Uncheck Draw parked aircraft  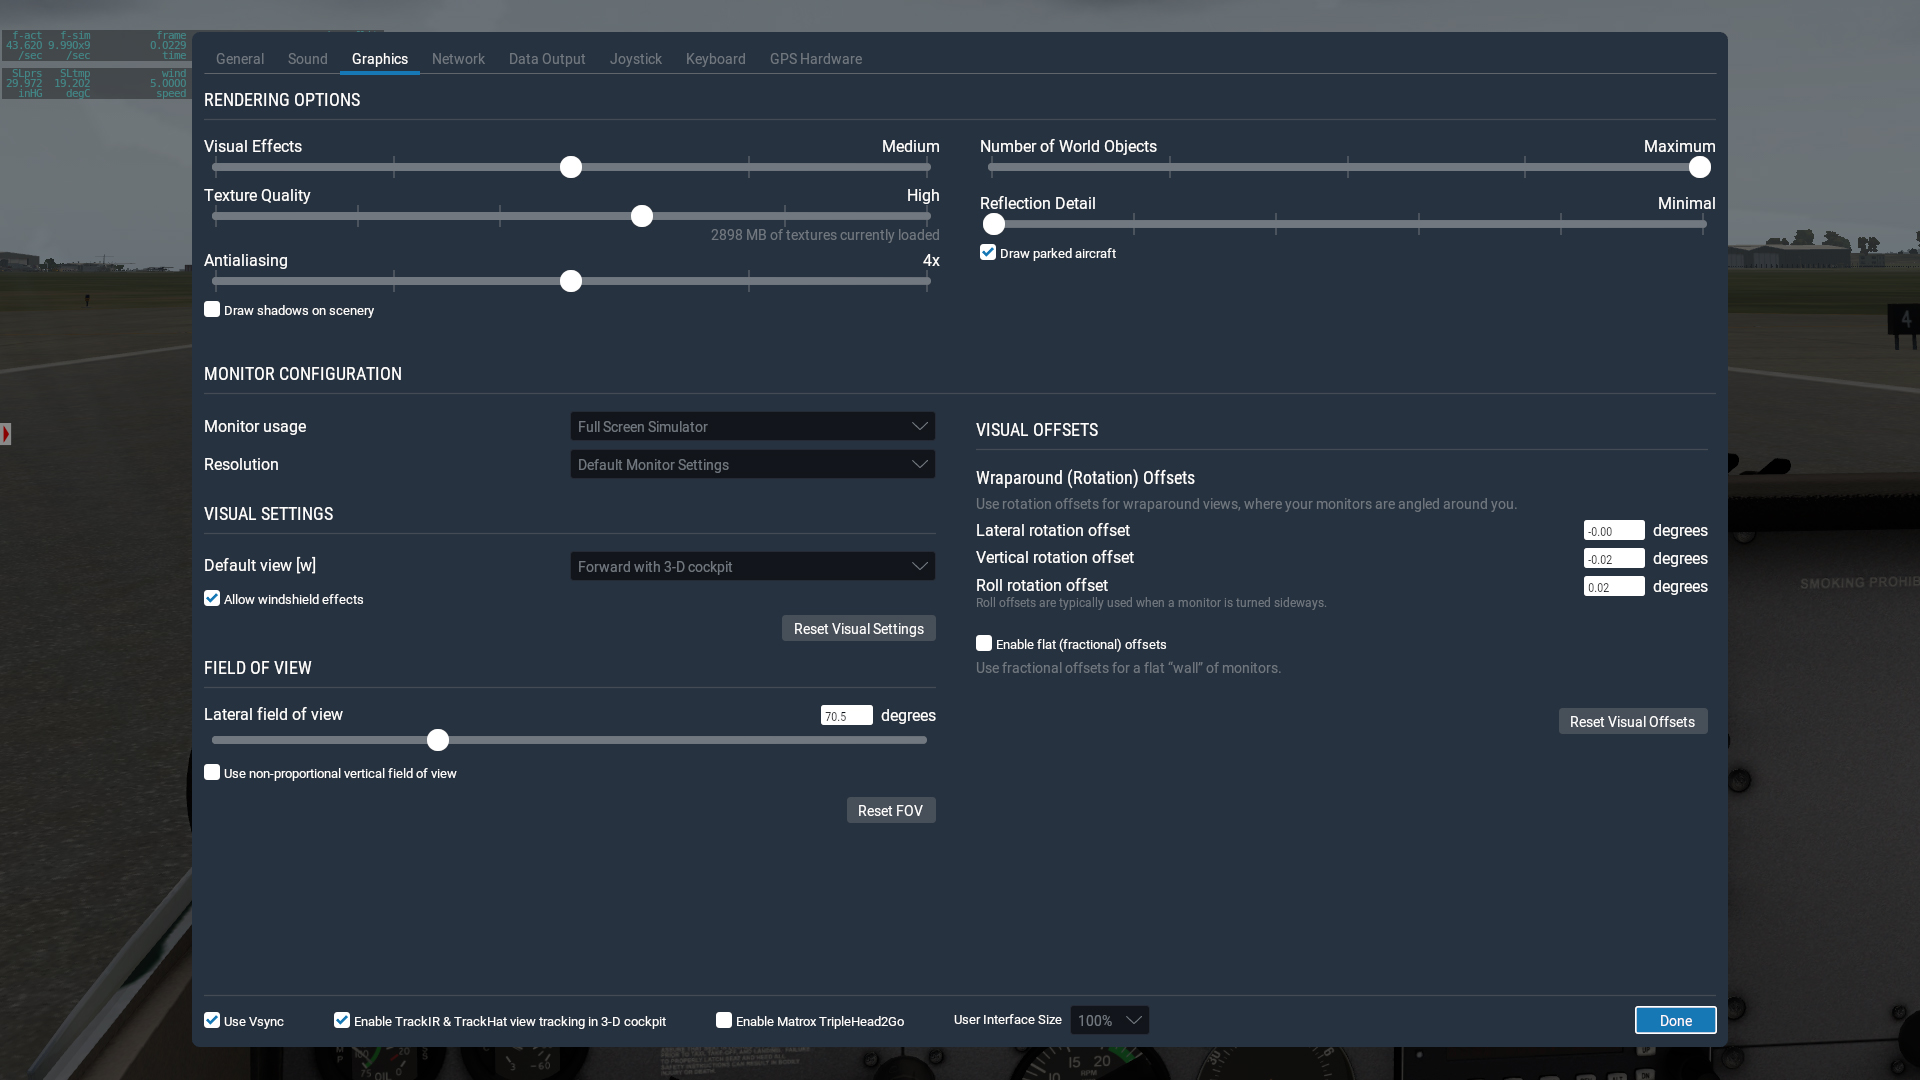point(988,253)
